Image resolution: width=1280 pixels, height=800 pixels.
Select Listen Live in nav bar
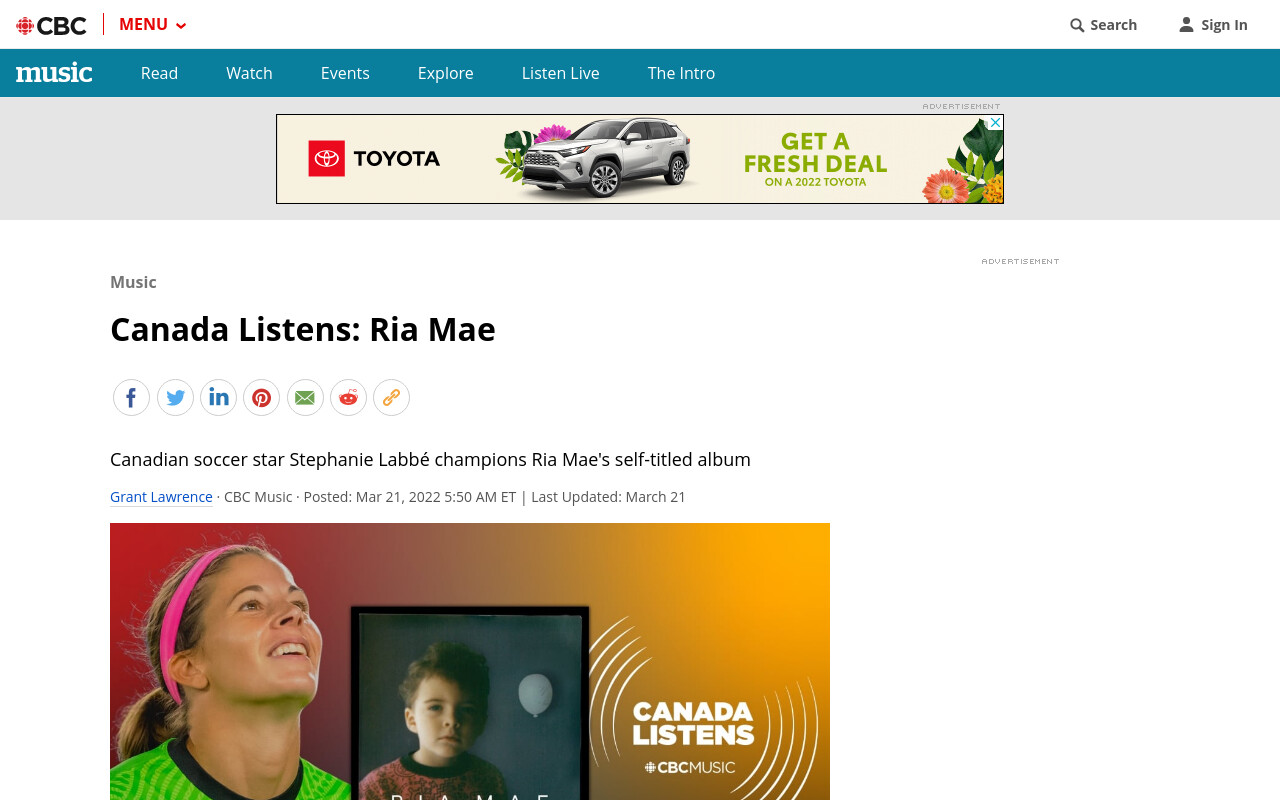point(560,73)
